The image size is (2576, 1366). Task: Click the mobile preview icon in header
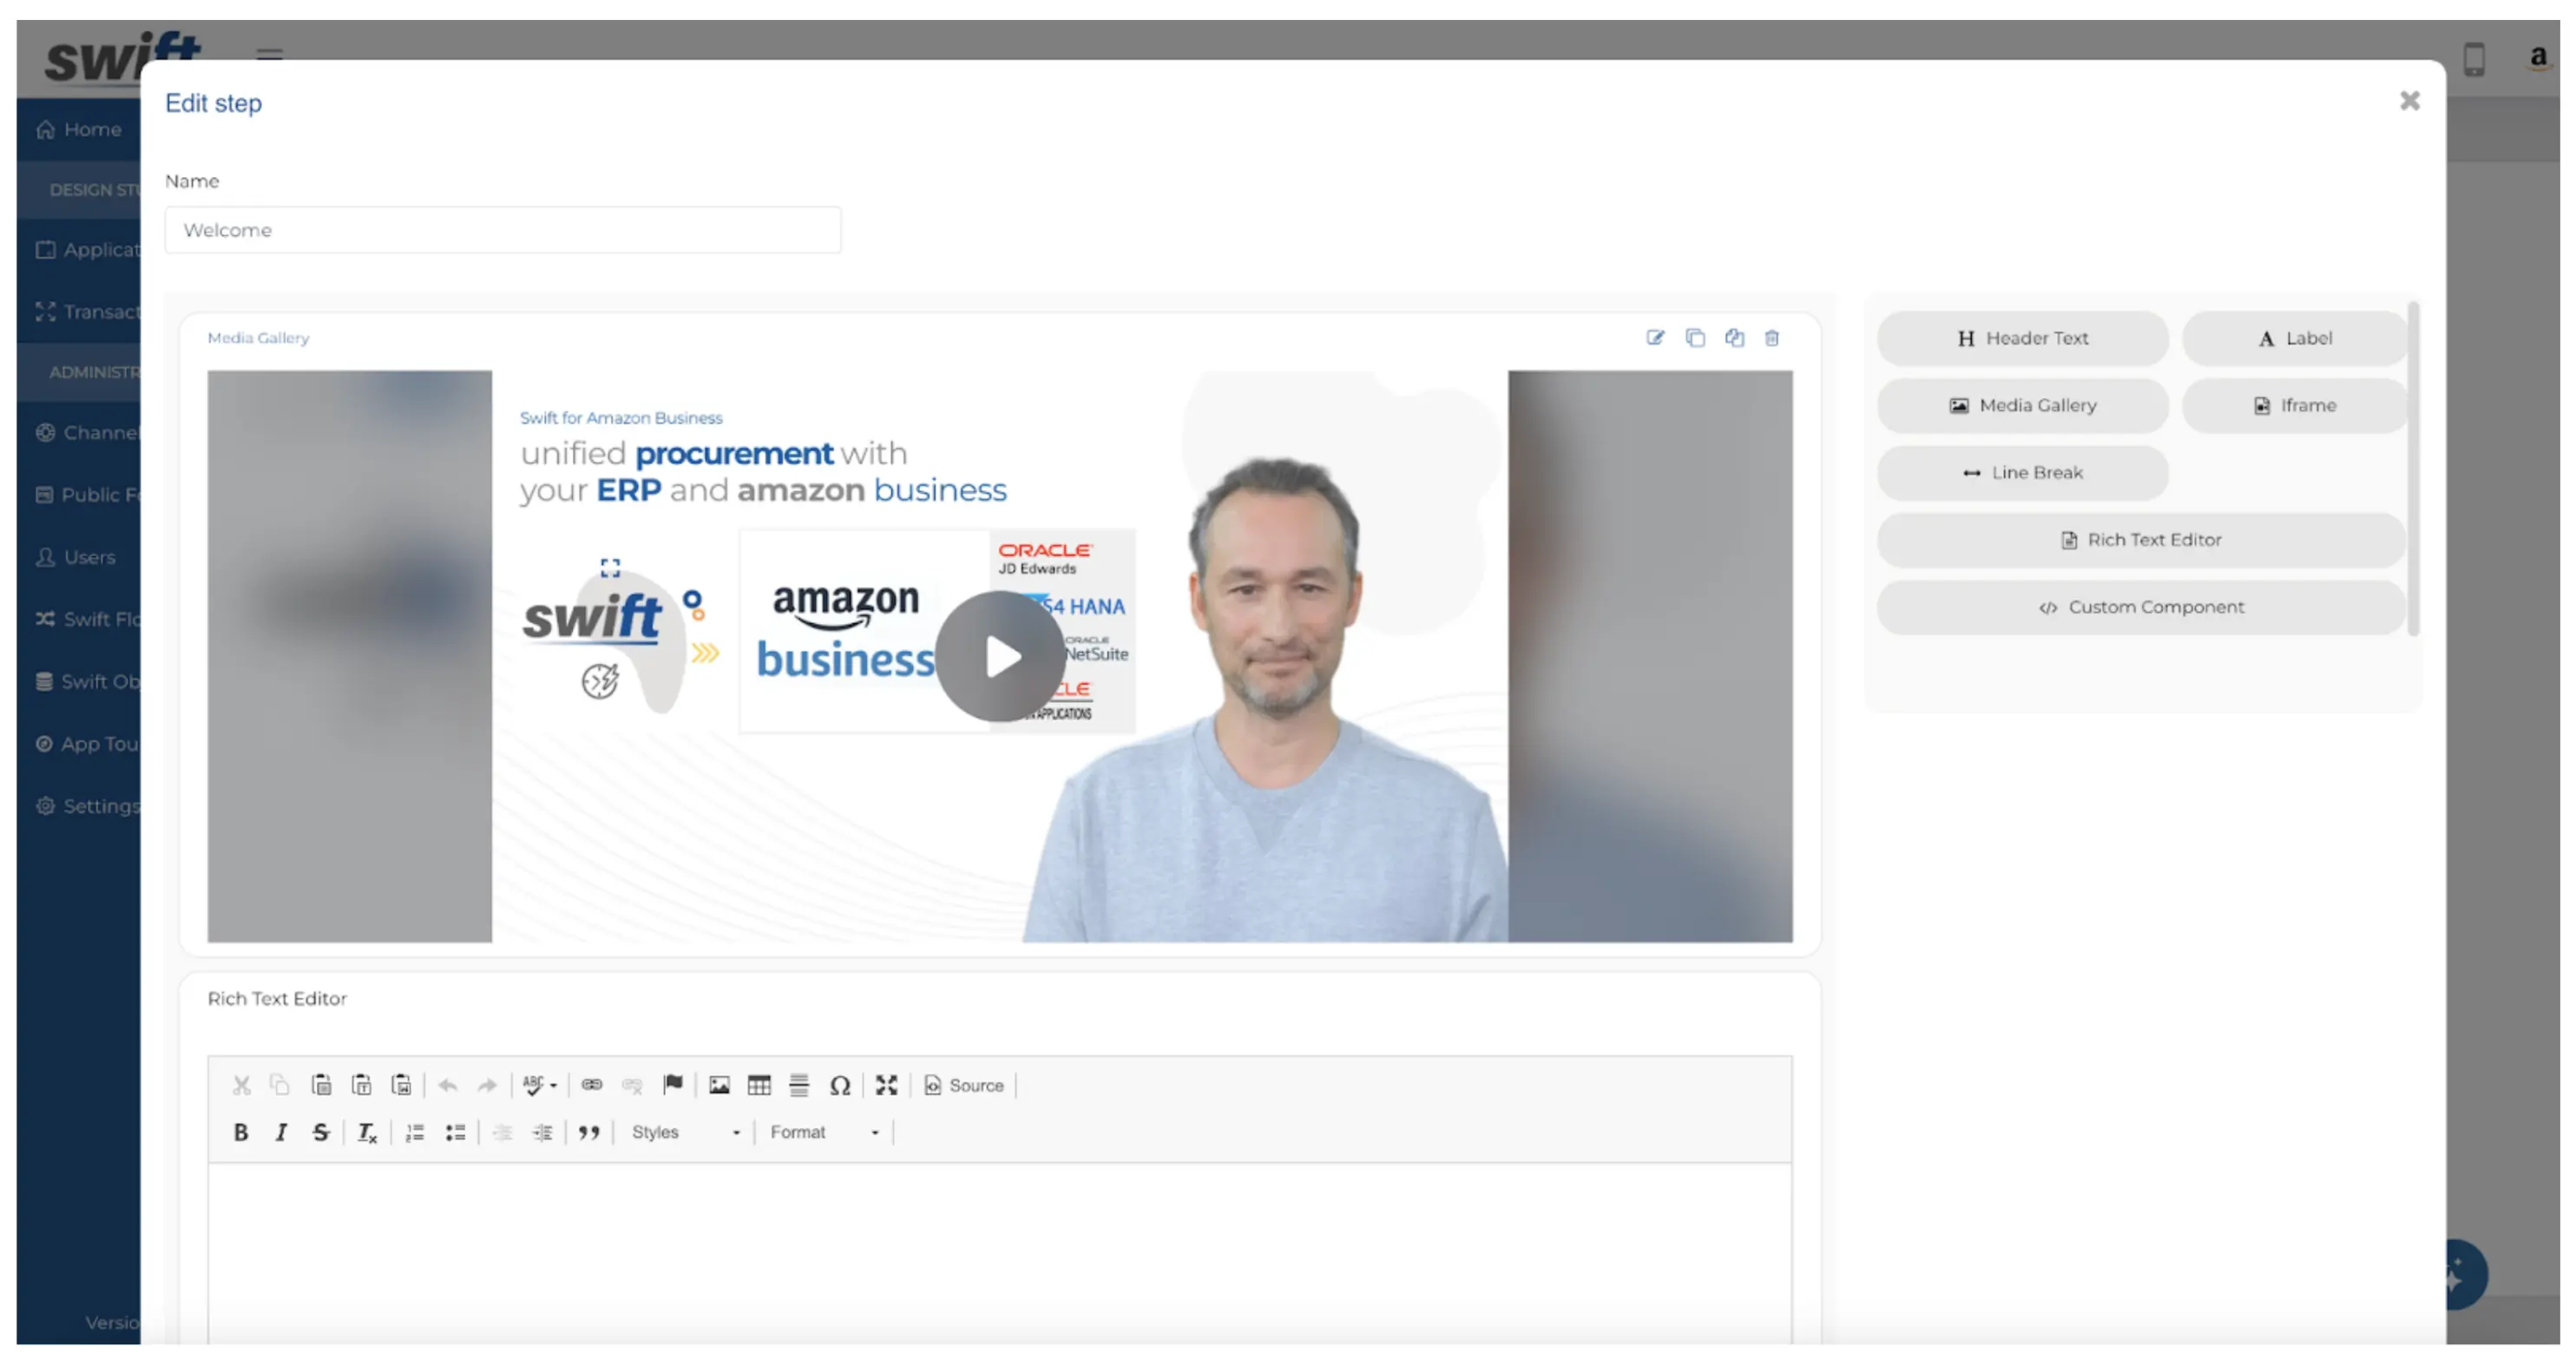point(2474,58)
